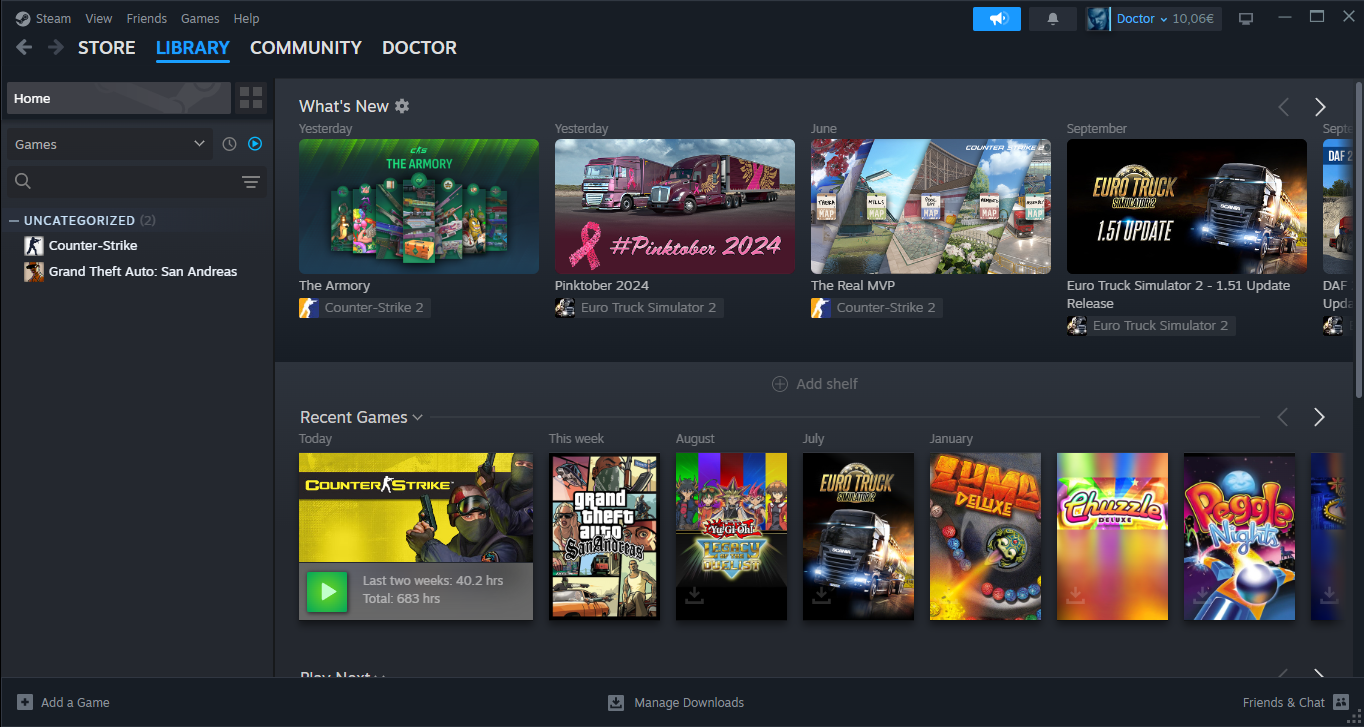The width and height of the screenshot is (1364, 727).
Task: Open the Games filter dropdown
Action: click(109, 144)
